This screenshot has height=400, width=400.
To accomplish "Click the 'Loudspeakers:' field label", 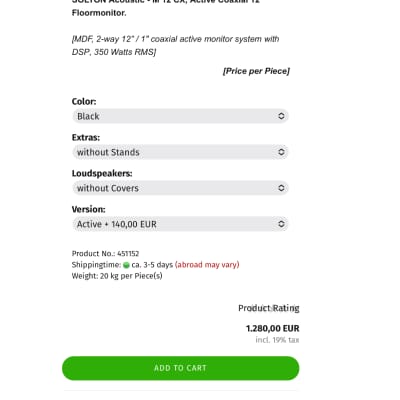I will pyautogui.click(x=102, y=173).
